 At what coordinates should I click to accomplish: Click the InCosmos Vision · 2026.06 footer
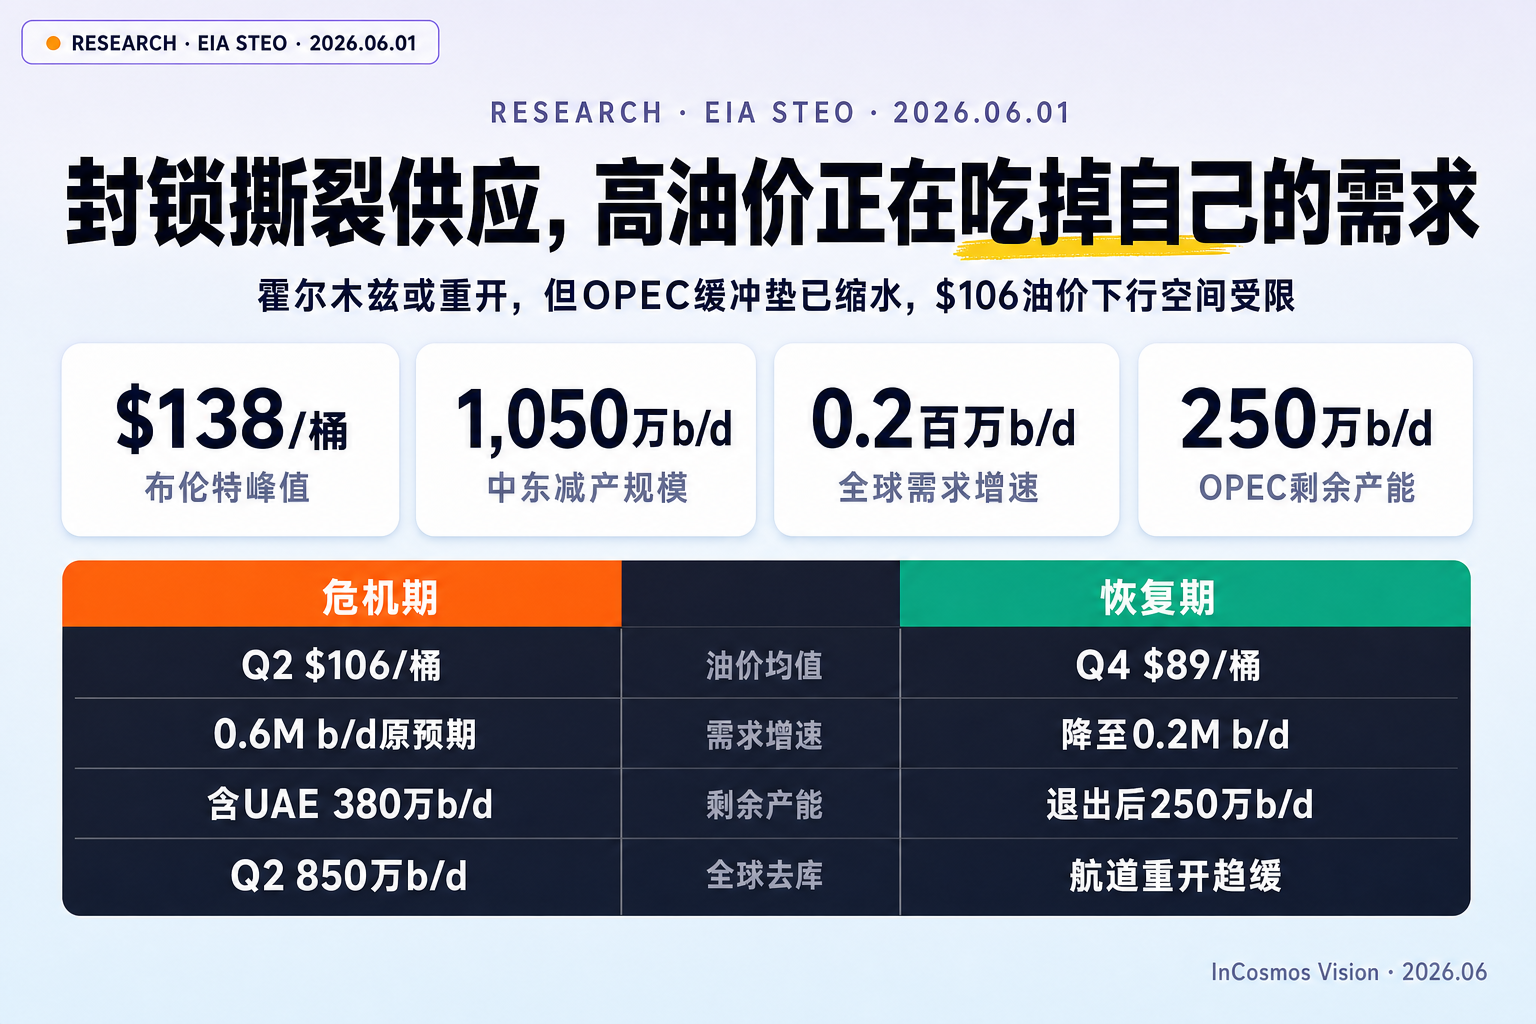pos(1349,972)
